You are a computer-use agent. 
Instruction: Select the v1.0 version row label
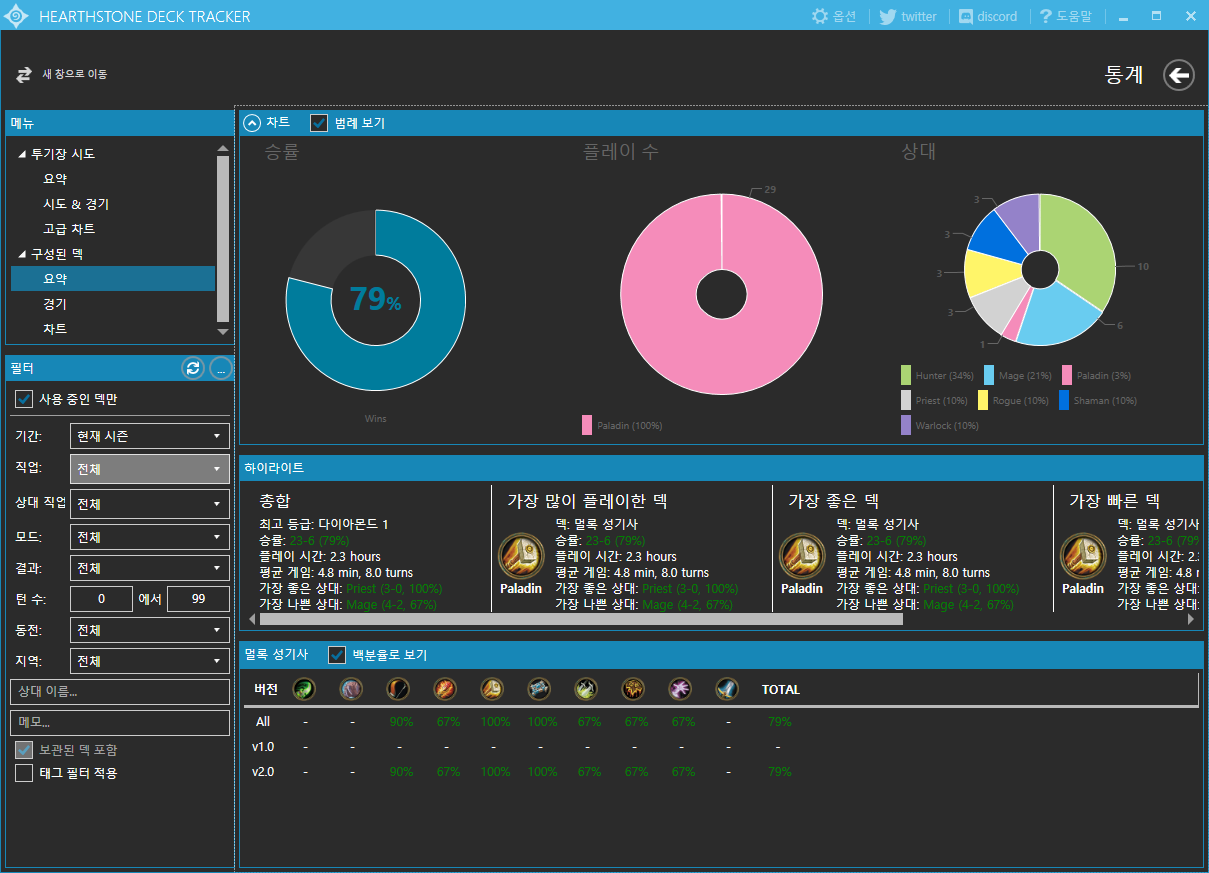(264, 747)
